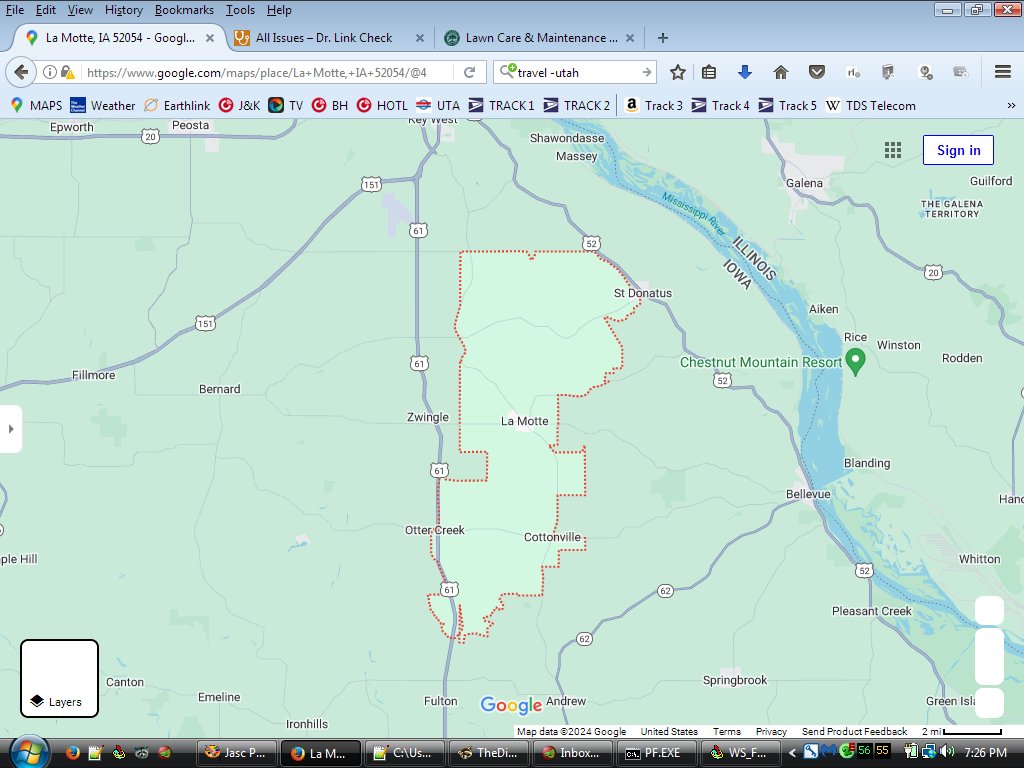Screen dimensions: 1024x768
Task: Show more bookmarks with the overflow chevron
Action: coord(1011,105)
